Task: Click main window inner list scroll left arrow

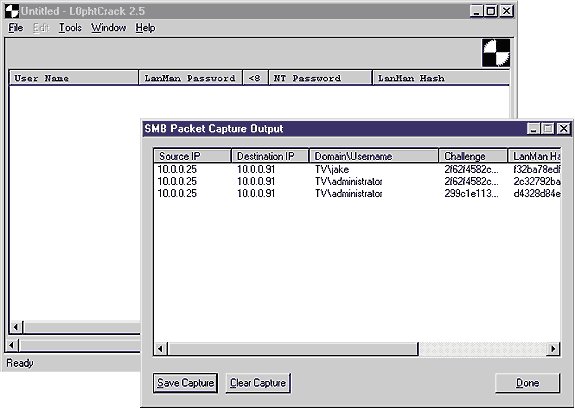Action: [16, 327]
